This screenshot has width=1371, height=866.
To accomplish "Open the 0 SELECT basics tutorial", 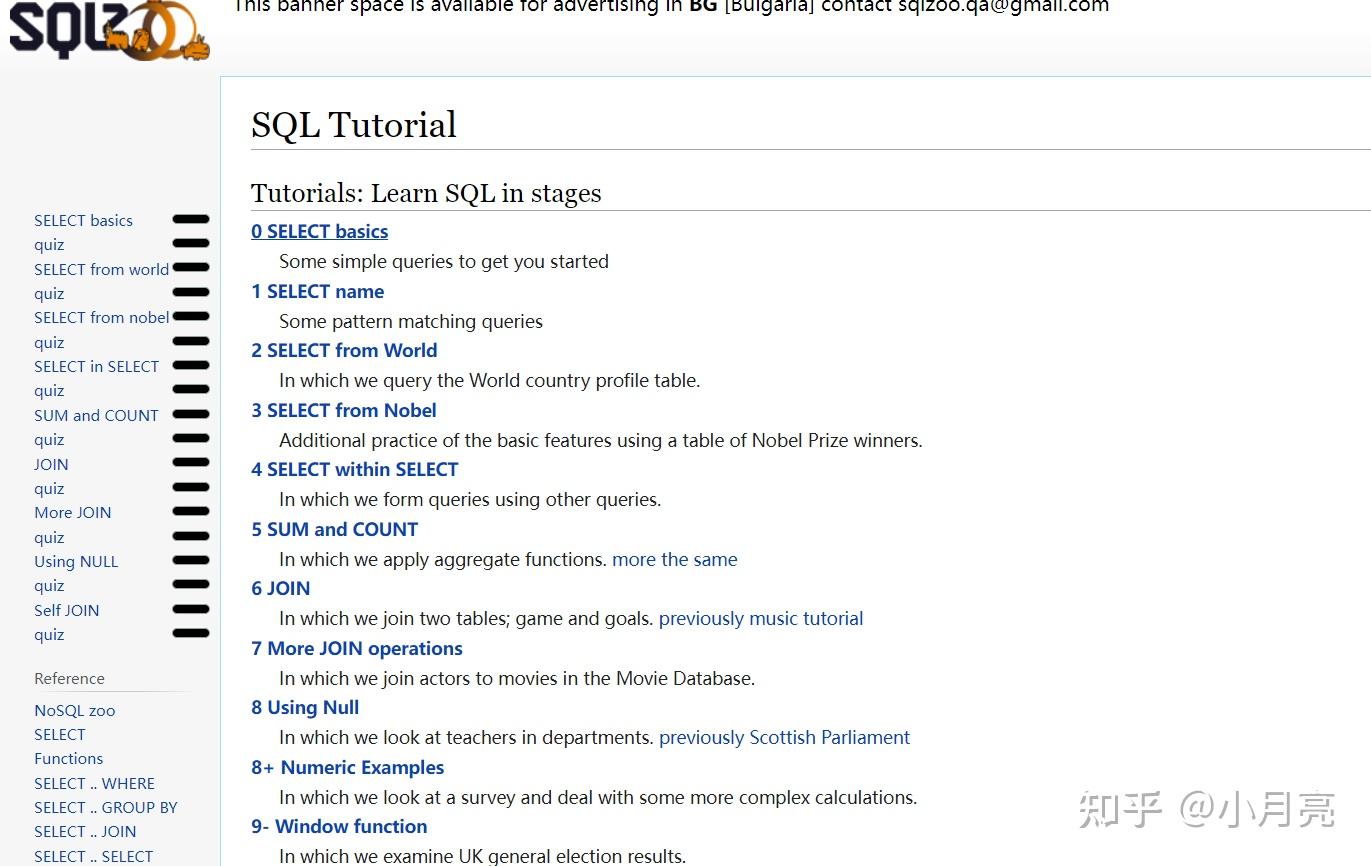I will click(x=319, y=232).
